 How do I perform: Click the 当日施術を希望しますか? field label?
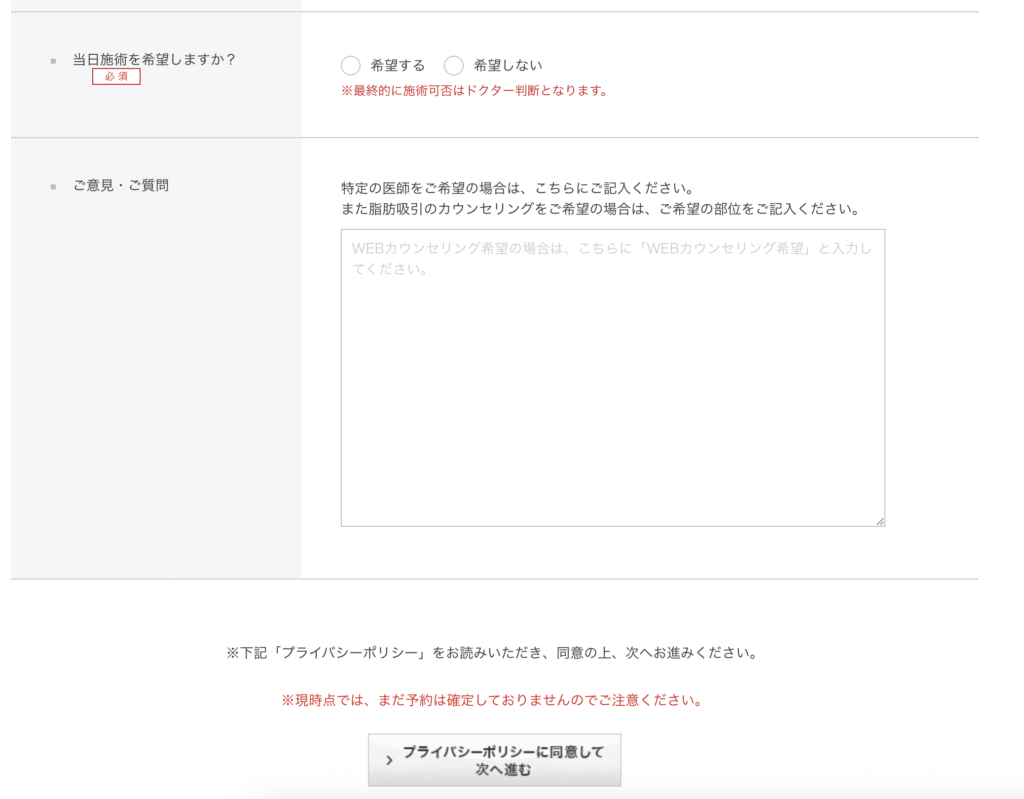point(157,60)
